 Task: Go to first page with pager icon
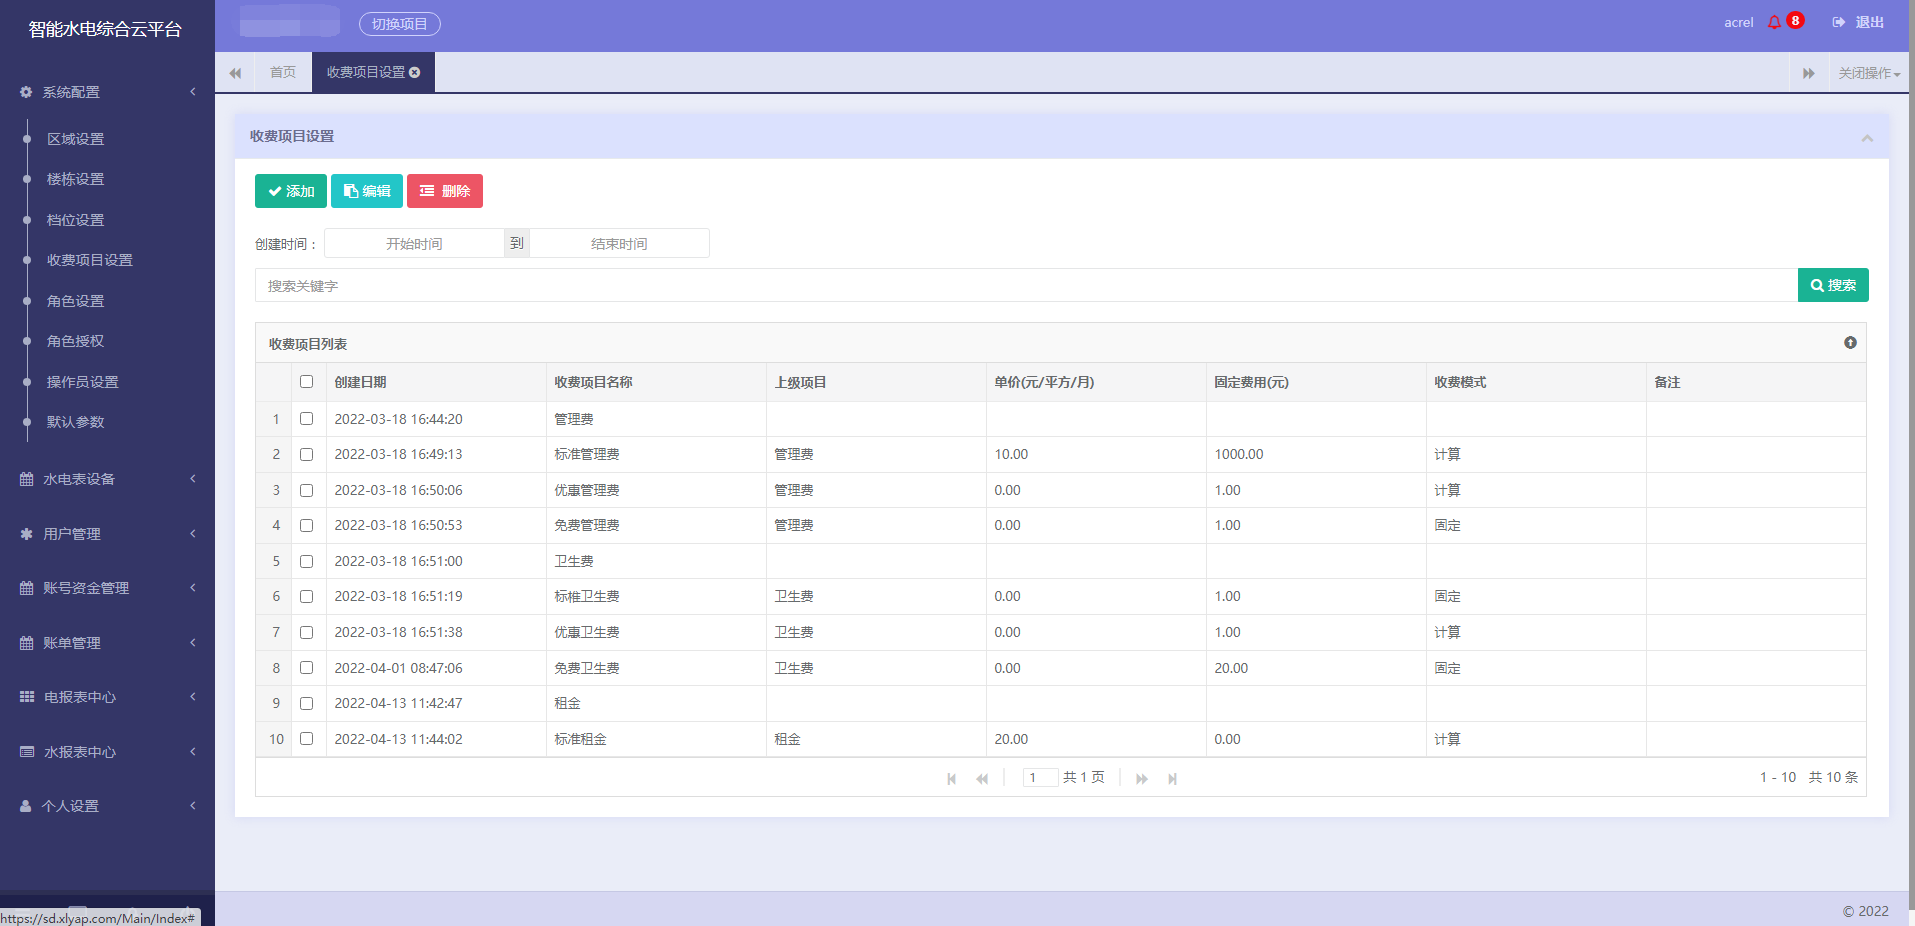(952, 779)
